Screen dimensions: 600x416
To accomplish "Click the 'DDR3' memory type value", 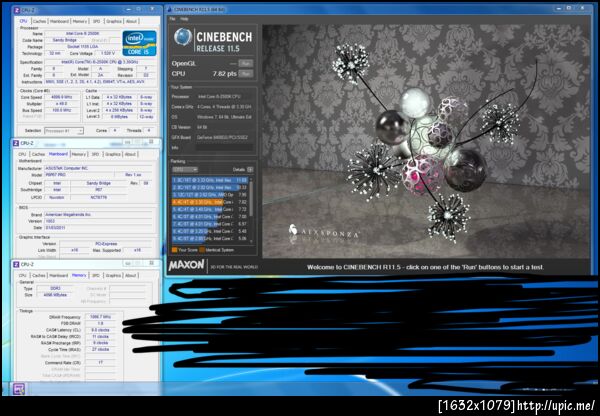I will pyautogui.click(x=55, y=288).
